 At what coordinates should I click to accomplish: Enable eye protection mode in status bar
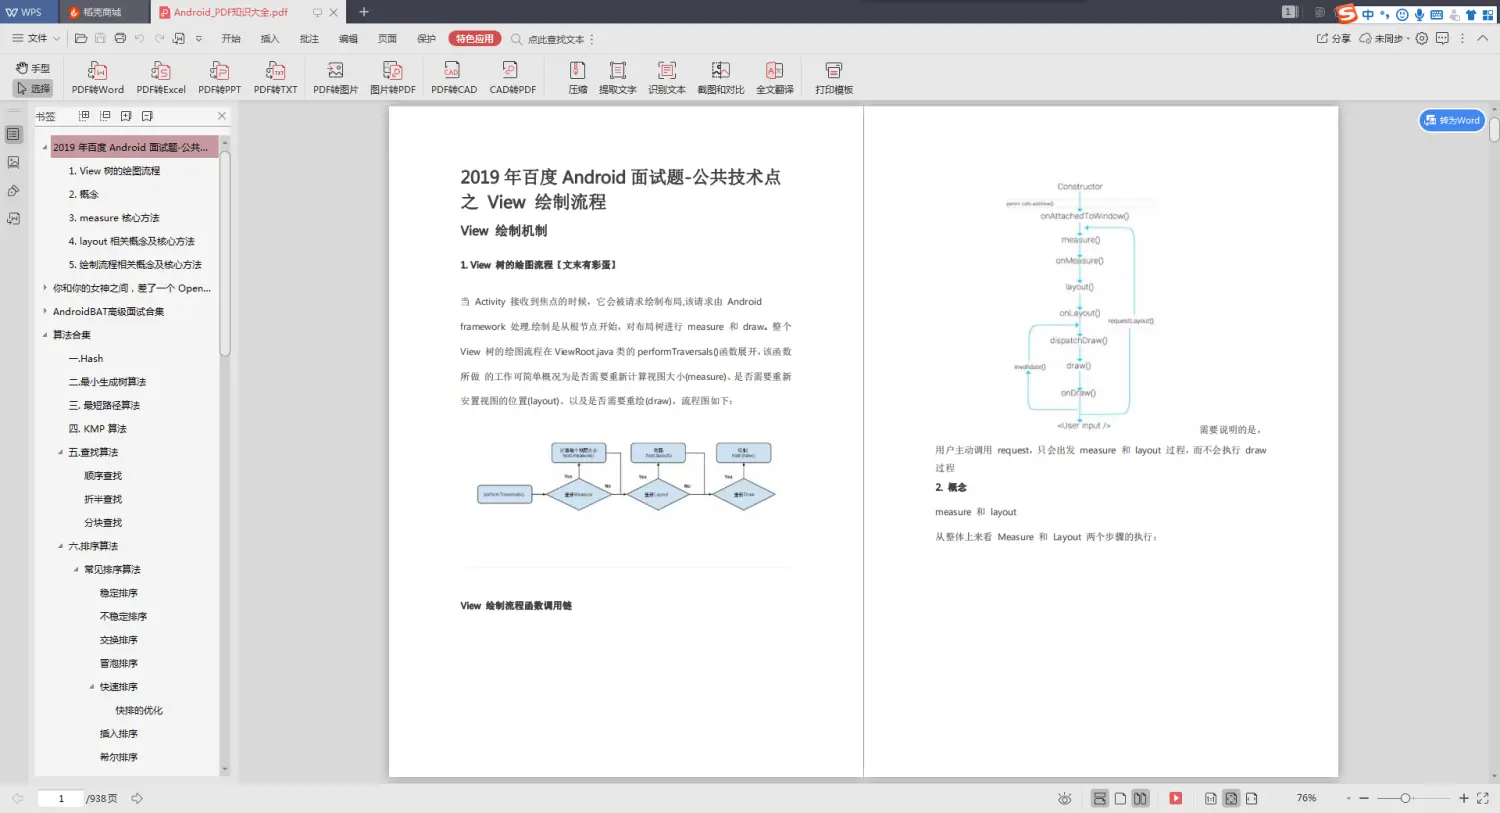point(1064,798)
